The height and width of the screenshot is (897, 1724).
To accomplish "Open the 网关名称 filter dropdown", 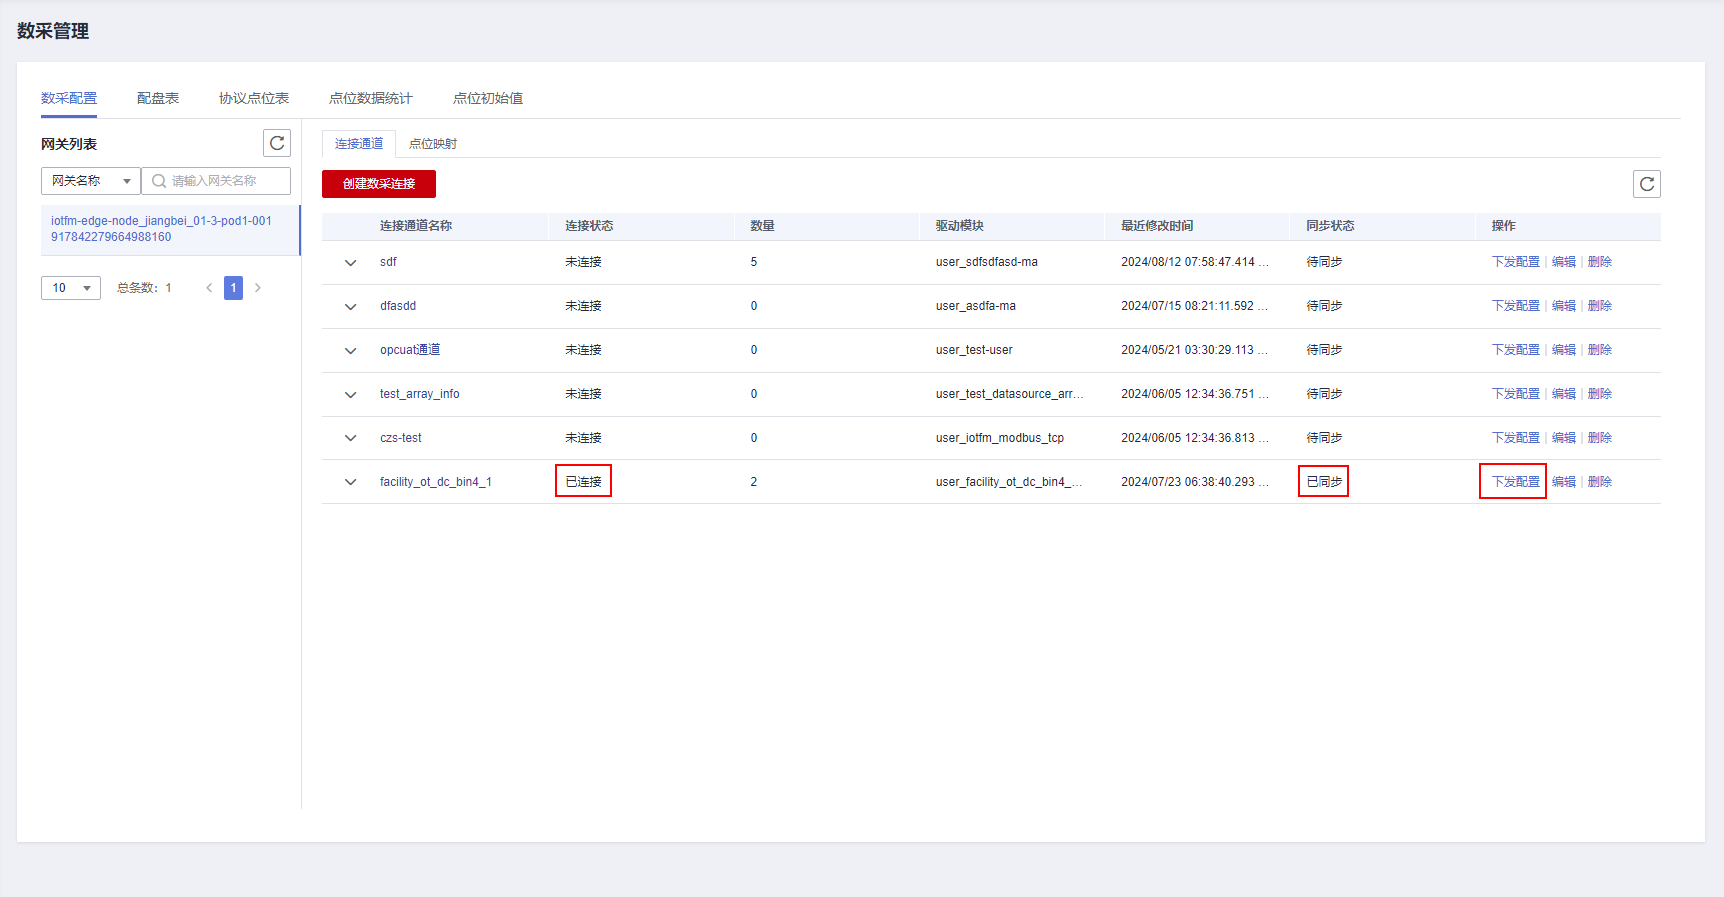I will click(90, 181).
